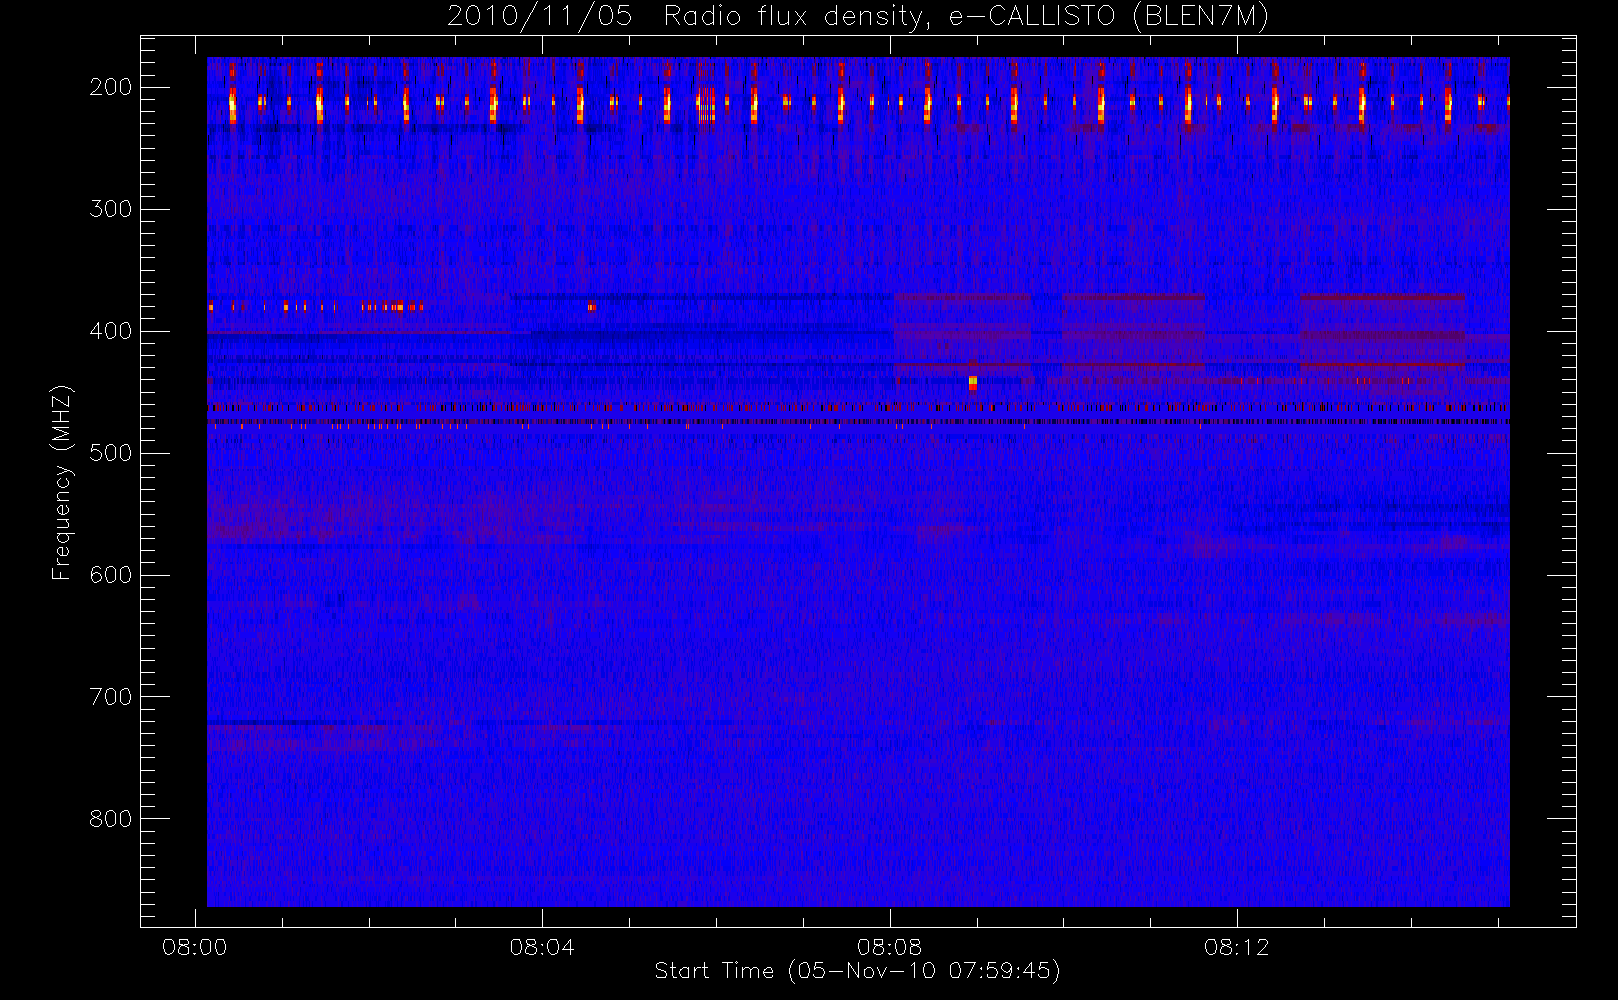Select the 400 frequency axis label
1618x1000 pixels.
click(x=111, y=331)
